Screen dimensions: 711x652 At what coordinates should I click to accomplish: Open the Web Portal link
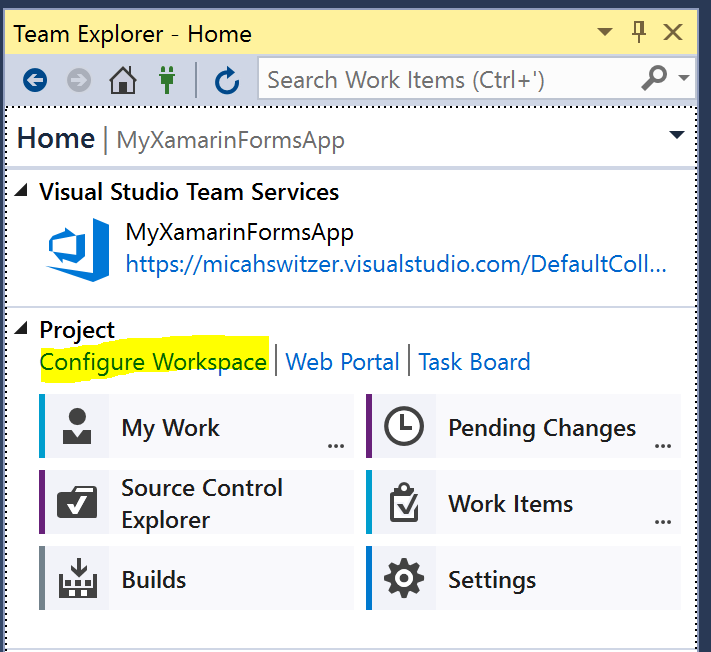342,361
